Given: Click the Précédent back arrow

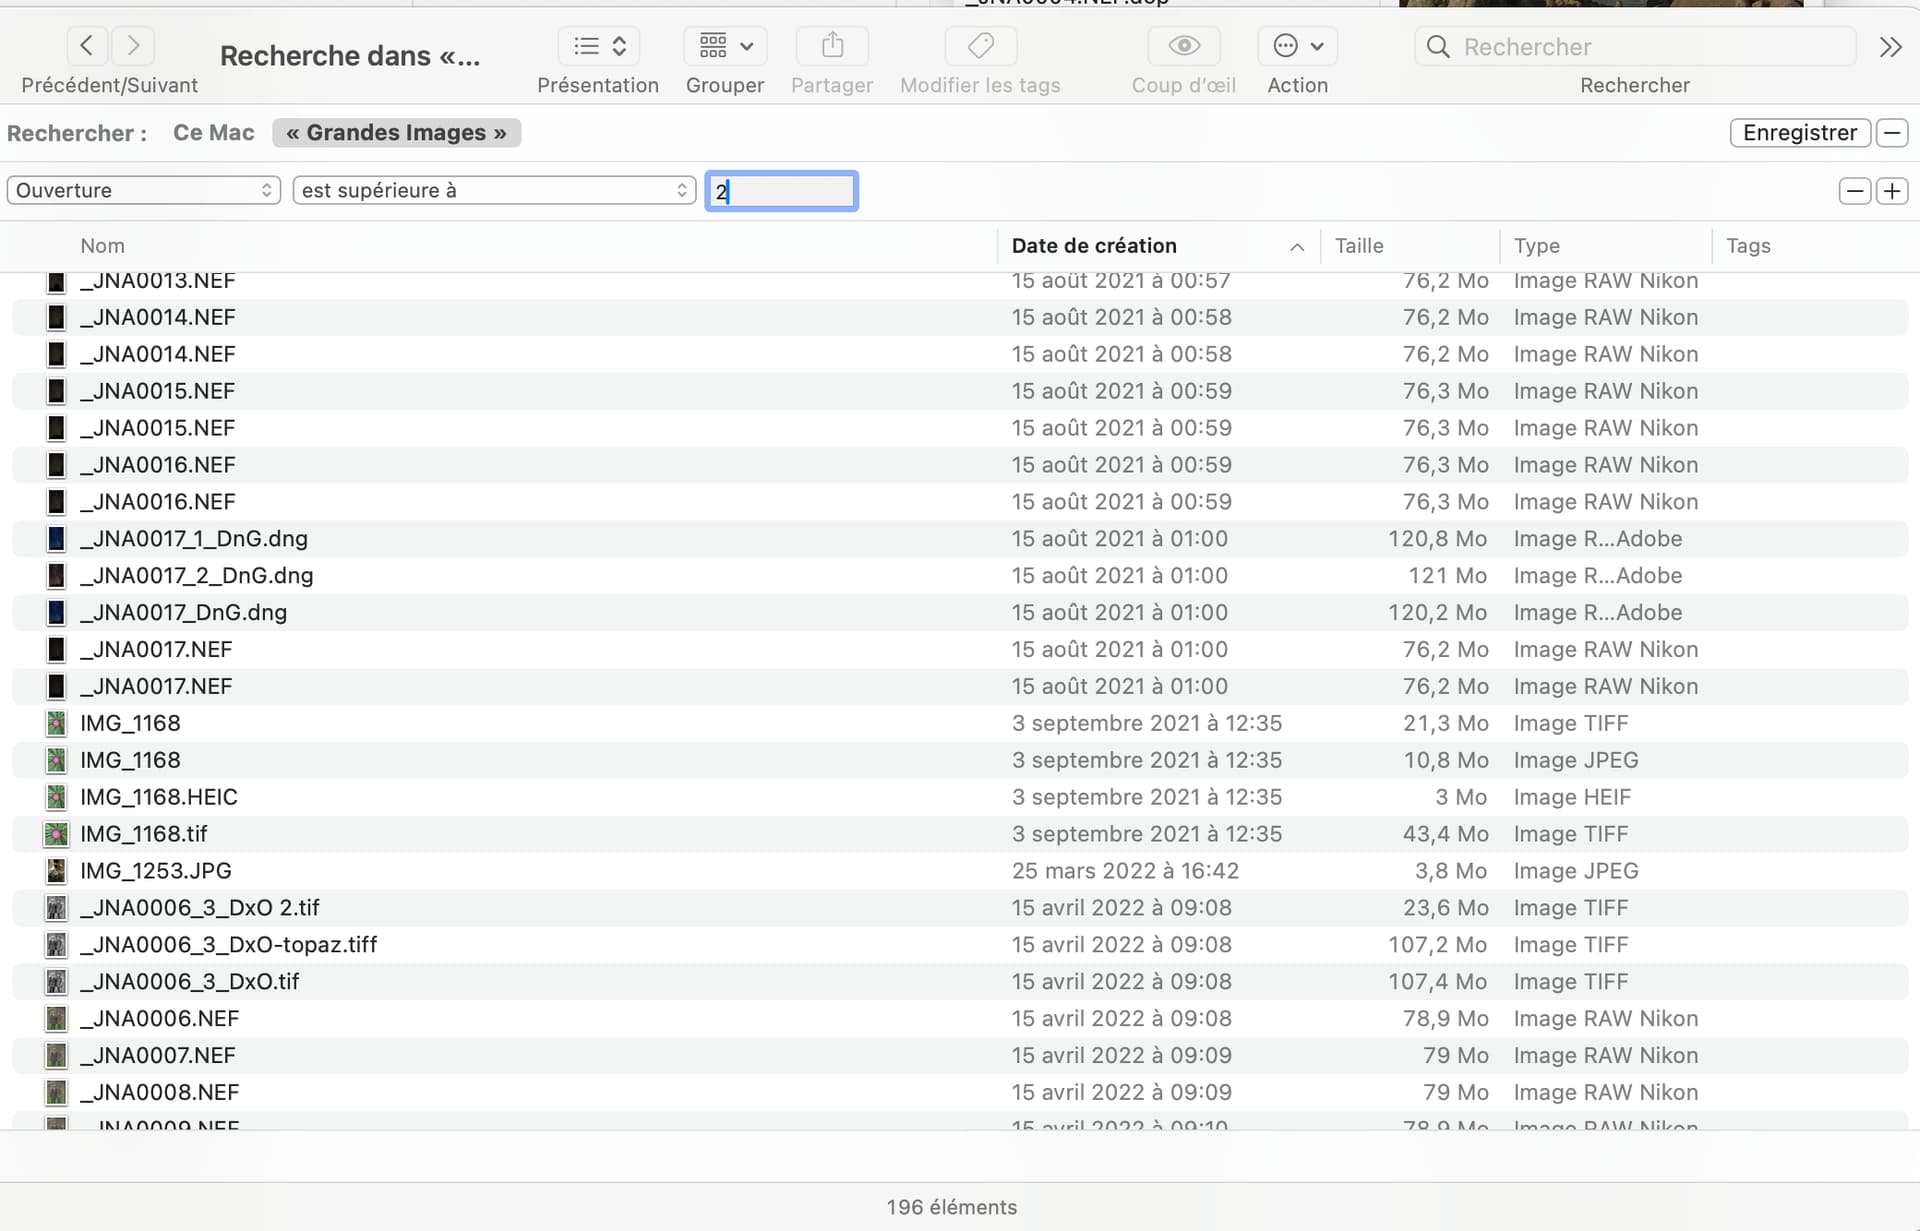Looking at the screenshot, I should [87, 45].
